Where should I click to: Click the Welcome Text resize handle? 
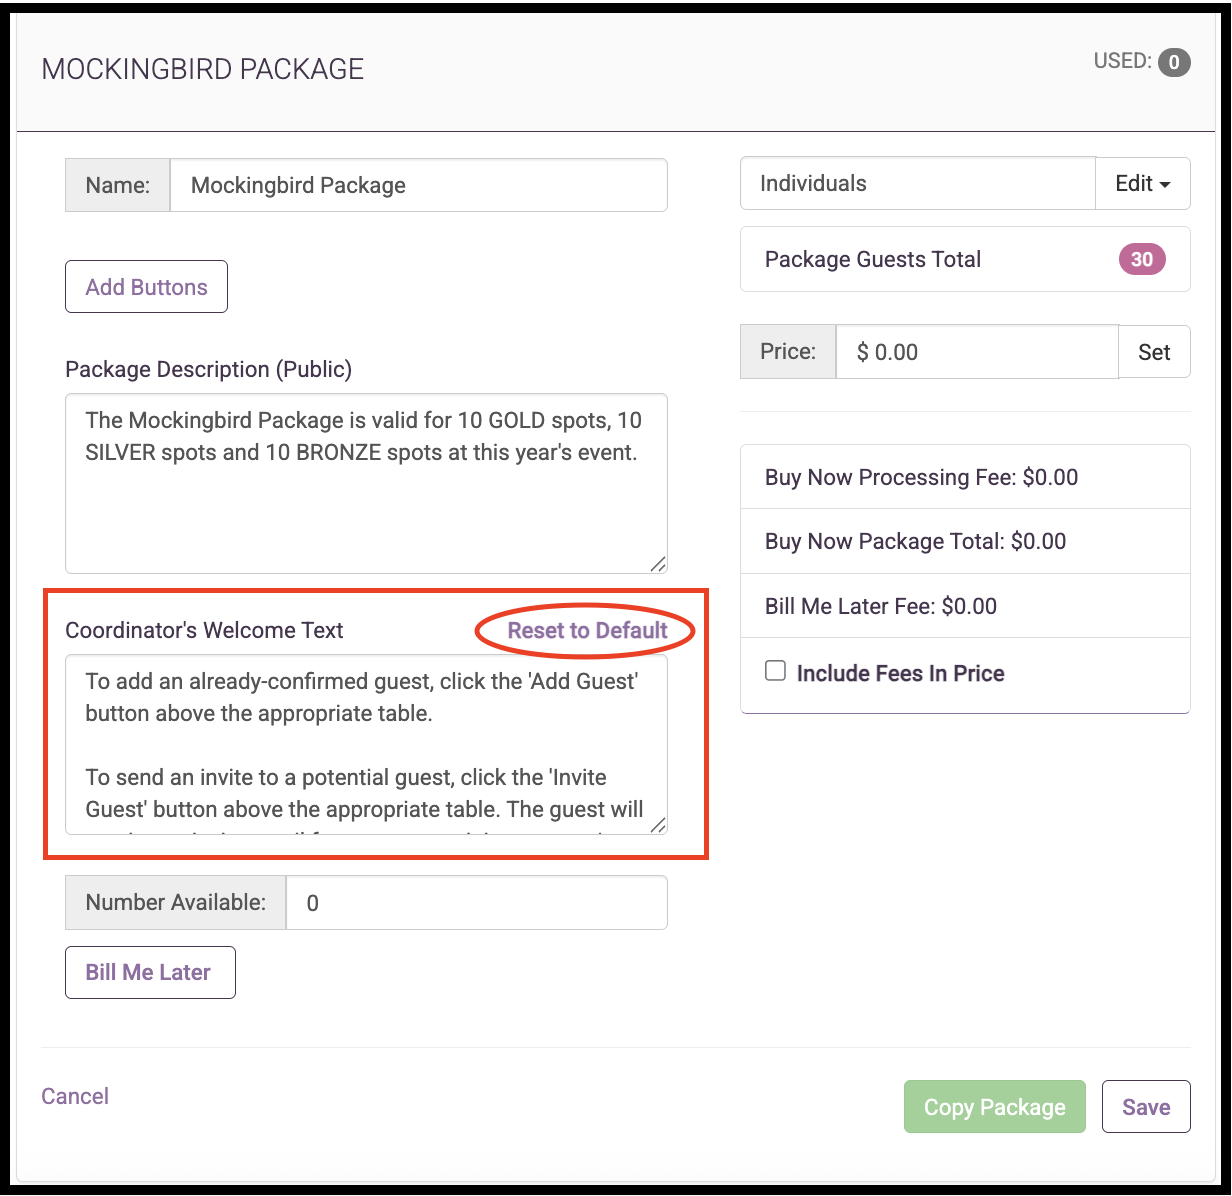click(657, 825)
